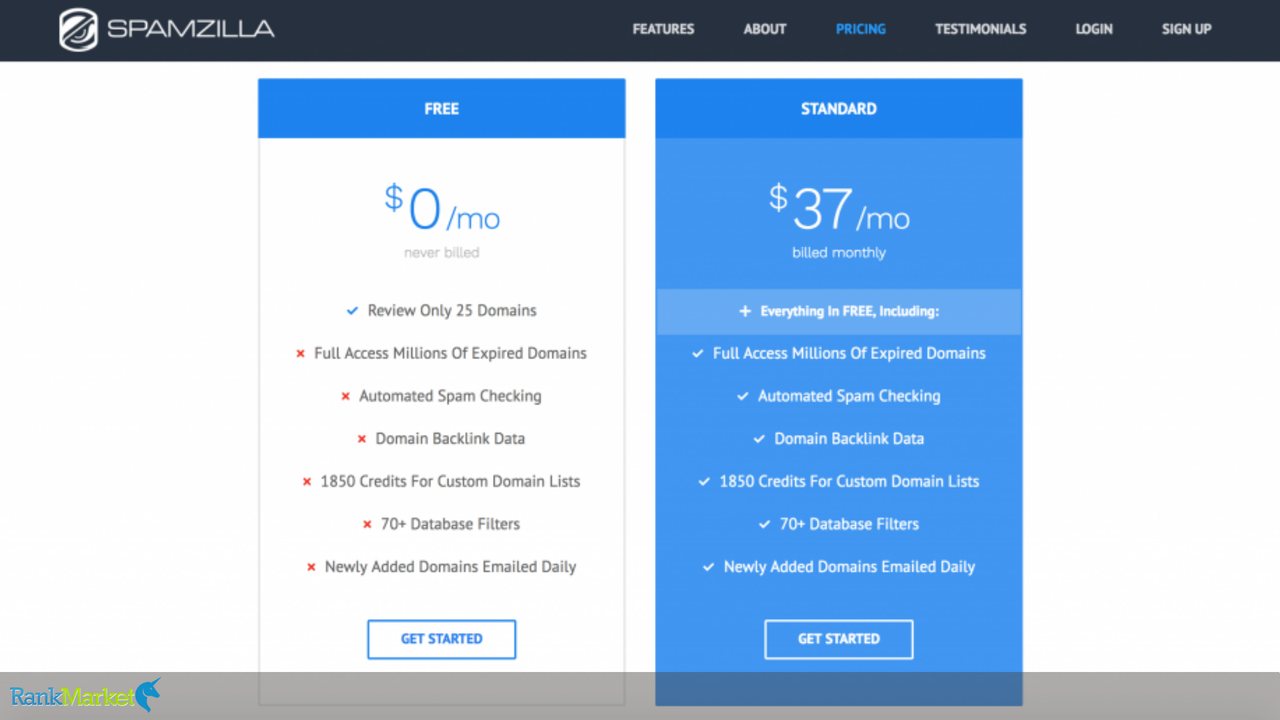Click the Spamzilla logo icon
This screenshot has width=1280, height=720.
[78, 30]
